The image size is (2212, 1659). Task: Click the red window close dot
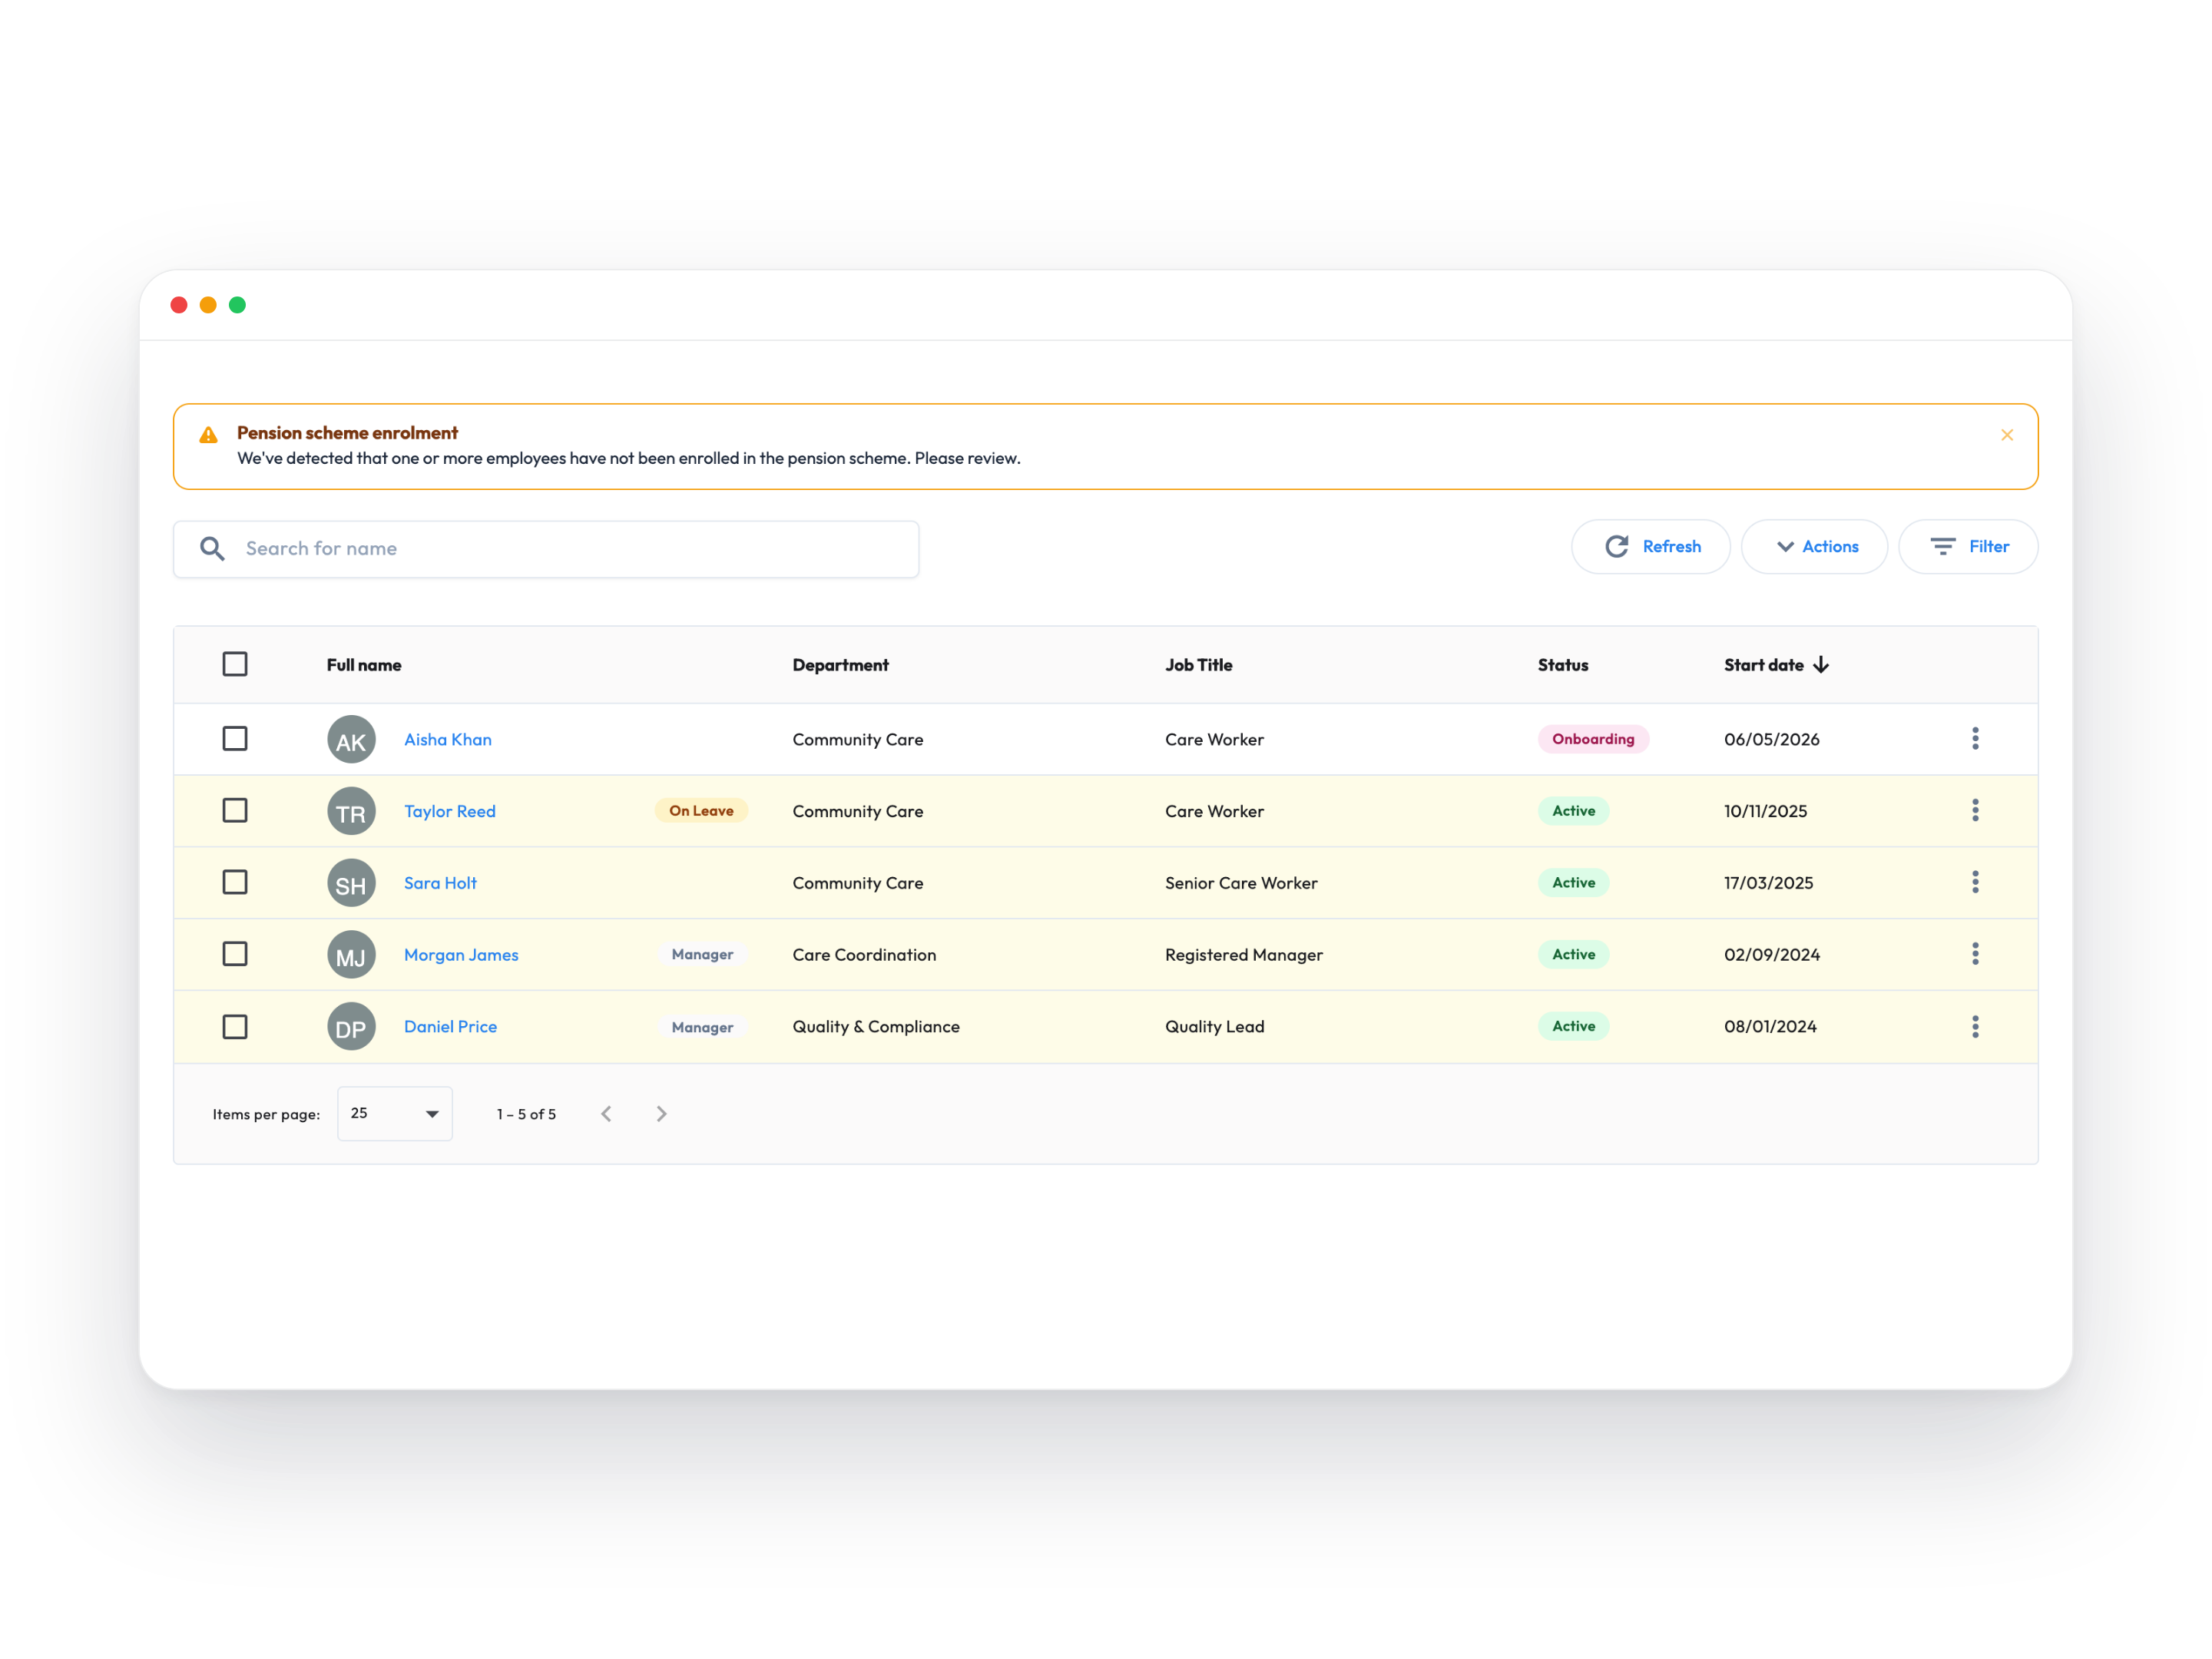click(x=179, y=305)
